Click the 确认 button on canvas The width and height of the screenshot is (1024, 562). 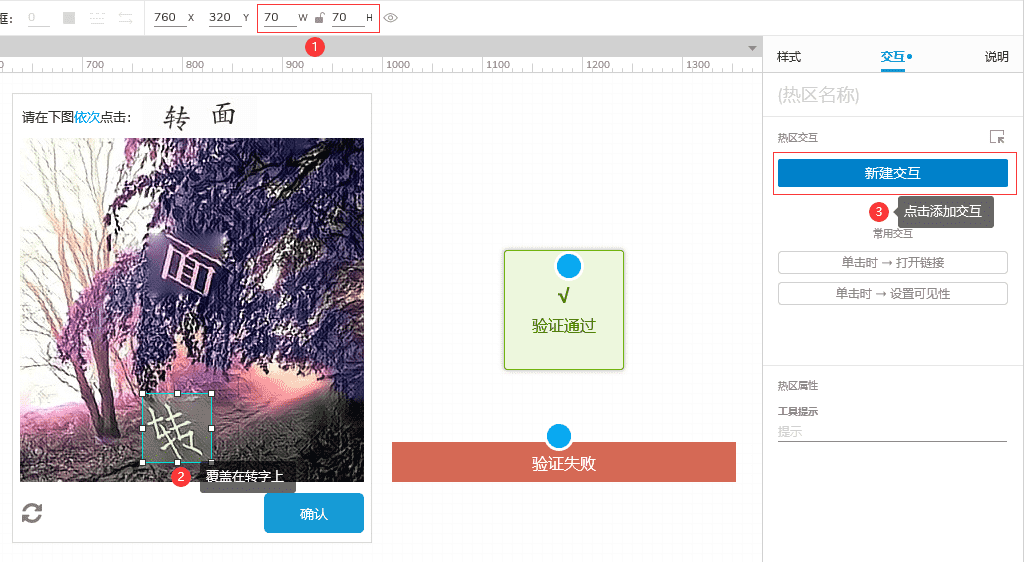point(313,514)
